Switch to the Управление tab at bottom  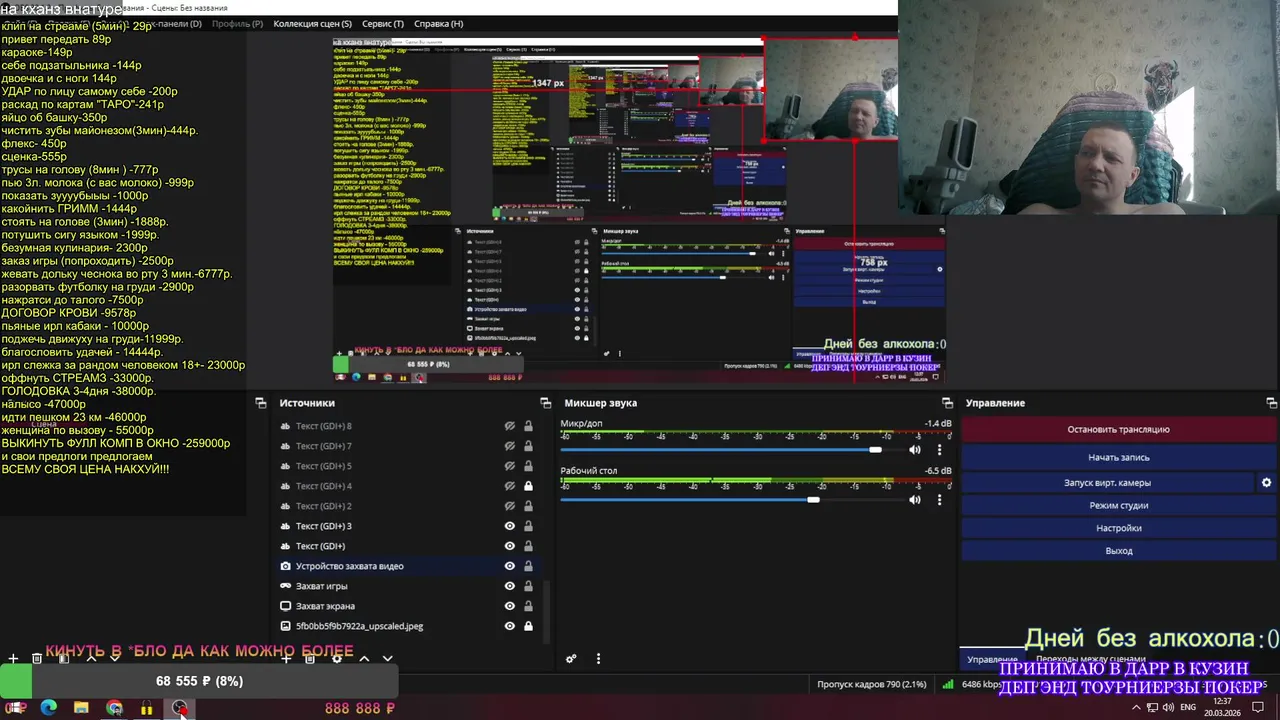[992, 660]
